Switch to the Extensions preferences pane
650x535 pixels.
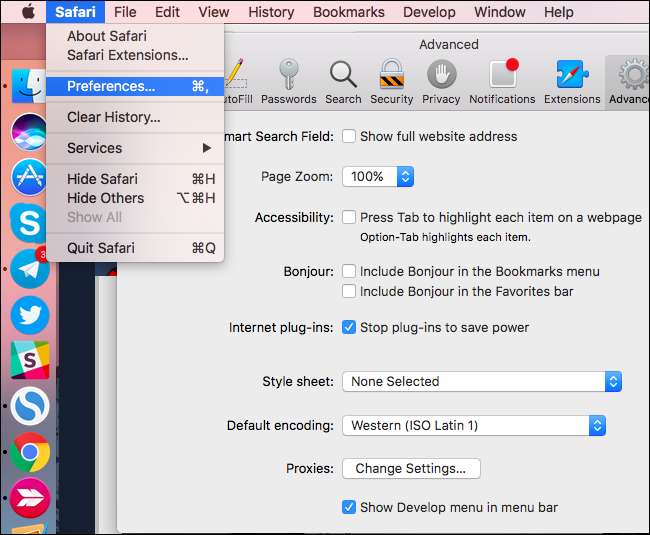[x=572, y=82]
